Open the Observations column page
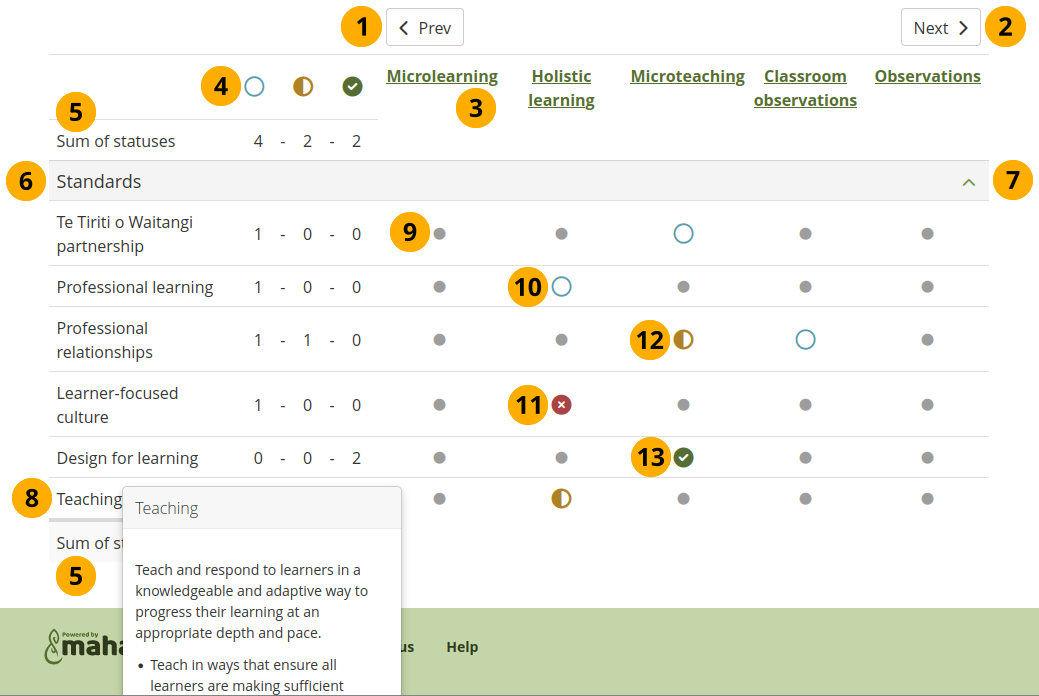This screenshot has width=1039, height=696. pyautogui.click(x=927, y=77)
